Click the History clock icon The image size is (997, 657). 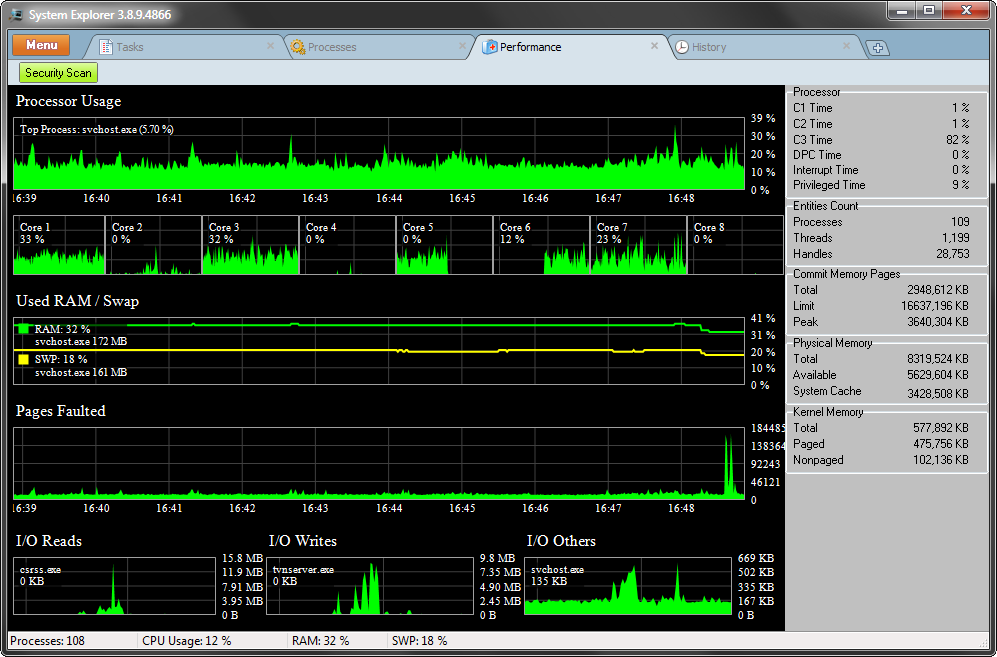click(682, 47)
